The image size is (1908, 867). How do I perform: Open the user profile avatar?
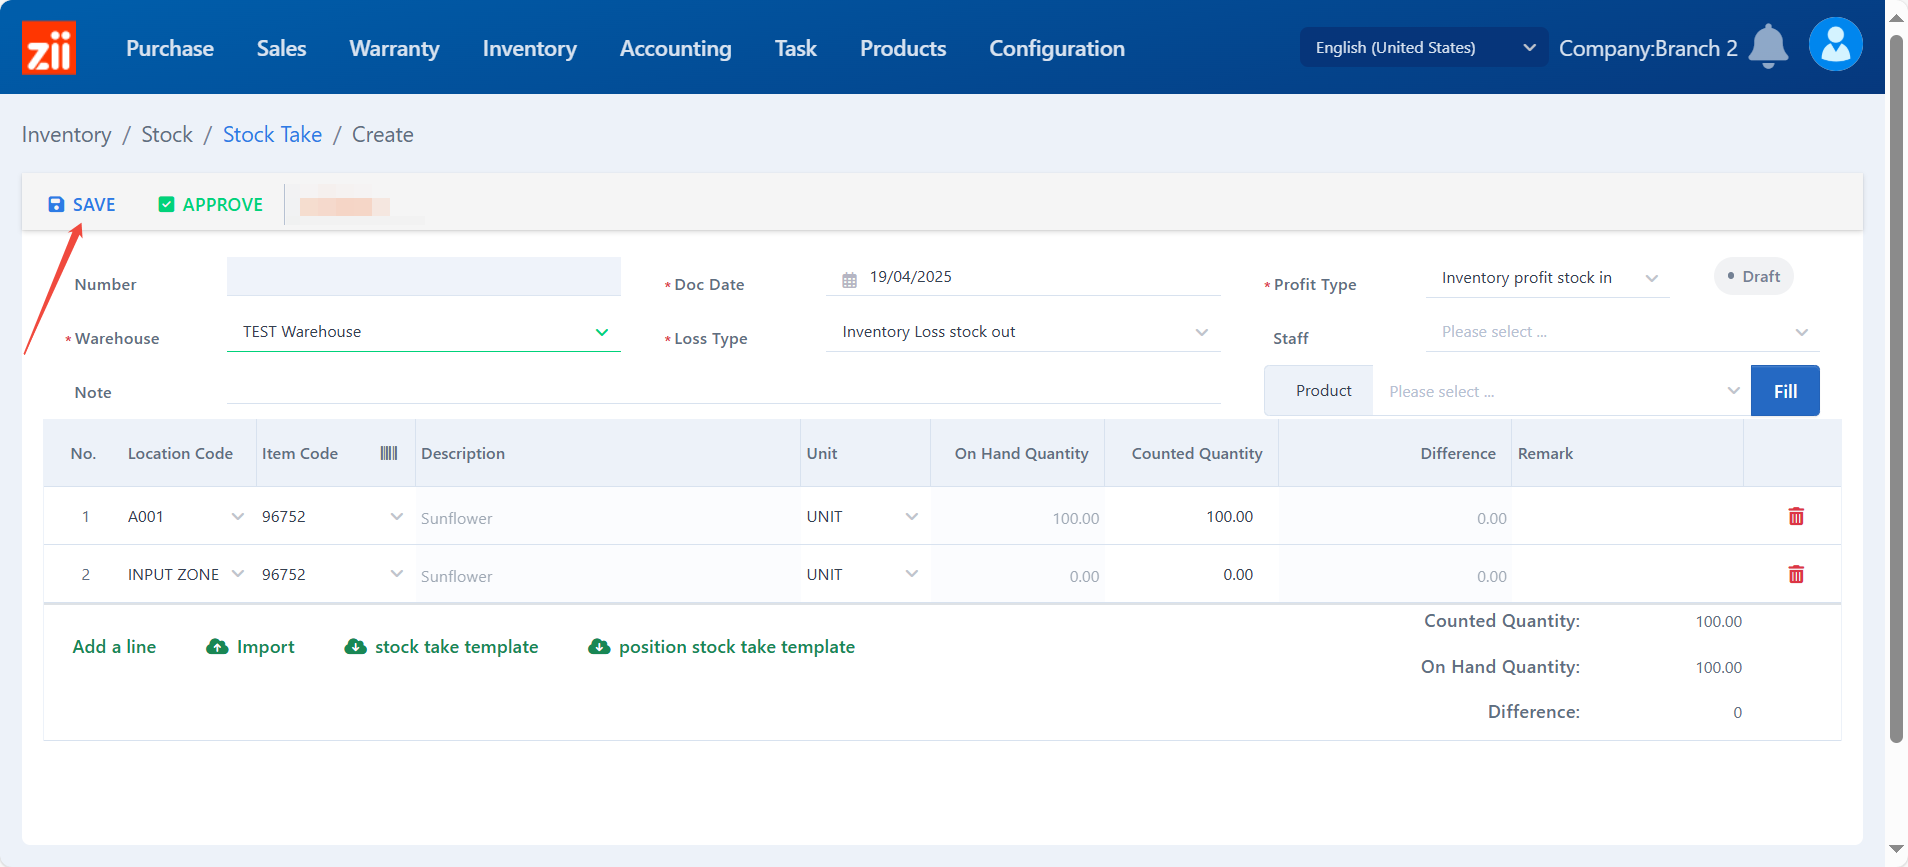[x=1835, y=45]
